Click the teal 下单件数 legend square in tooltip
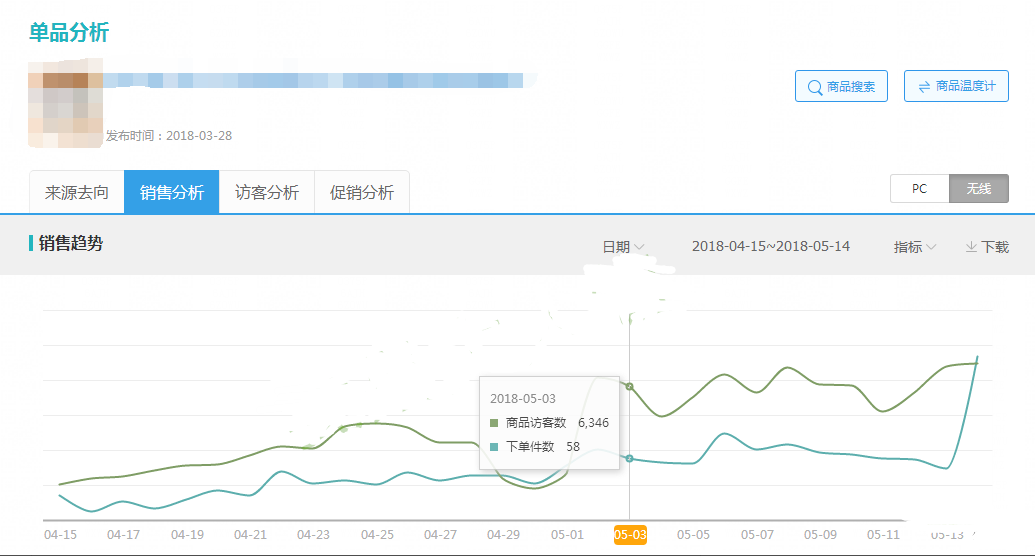Screen dimensions: 1035x556 point(494,447)
